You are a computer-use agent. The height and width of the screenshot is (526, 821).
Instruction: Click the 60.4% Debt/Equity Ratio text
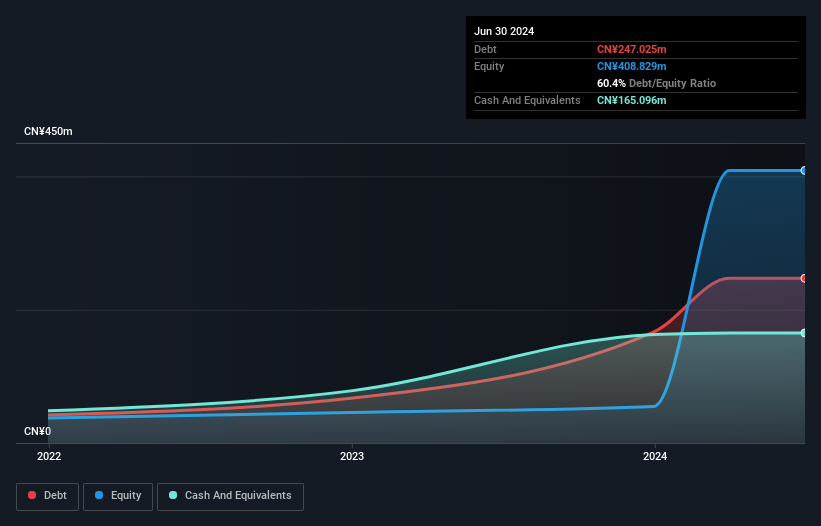(656, 83)
